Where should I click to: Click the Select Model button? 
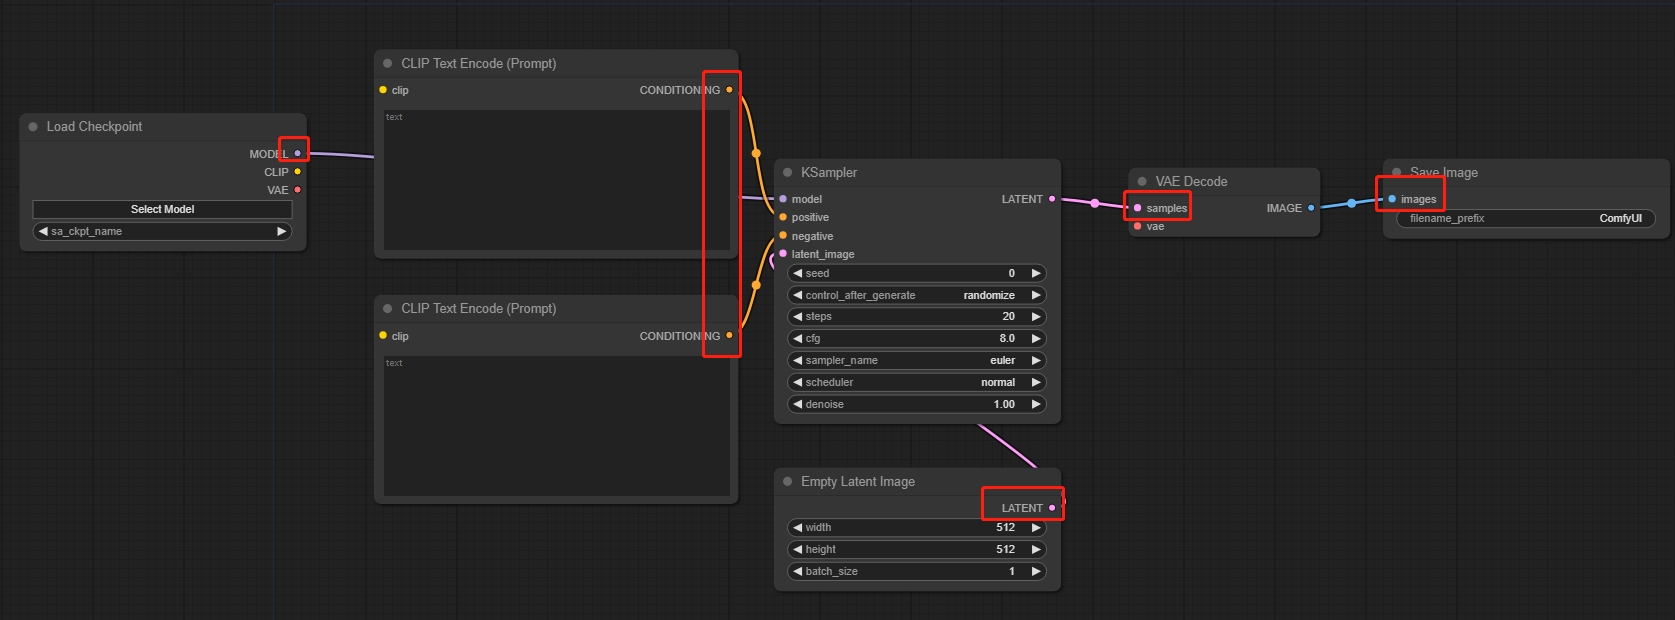[162, 209]
